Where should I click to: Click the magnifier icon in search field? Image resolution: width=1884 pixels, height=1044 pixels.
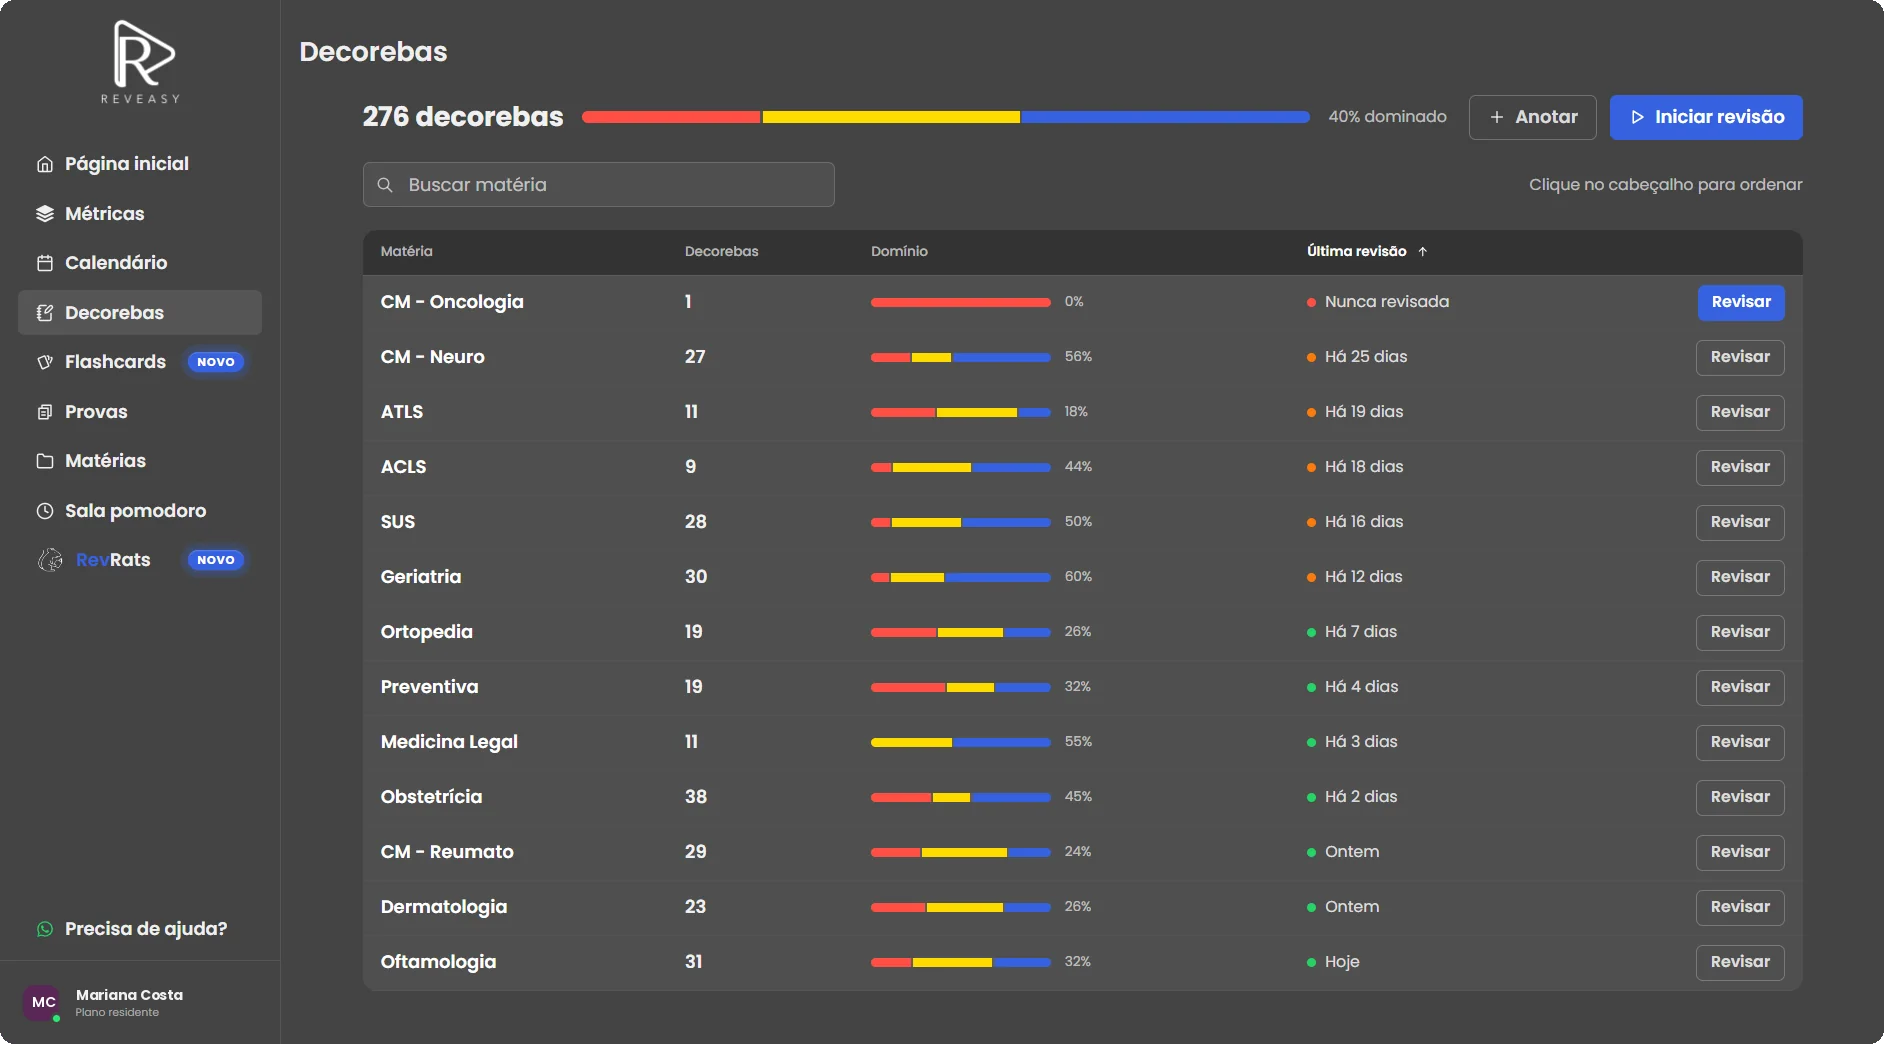point(385,185)
